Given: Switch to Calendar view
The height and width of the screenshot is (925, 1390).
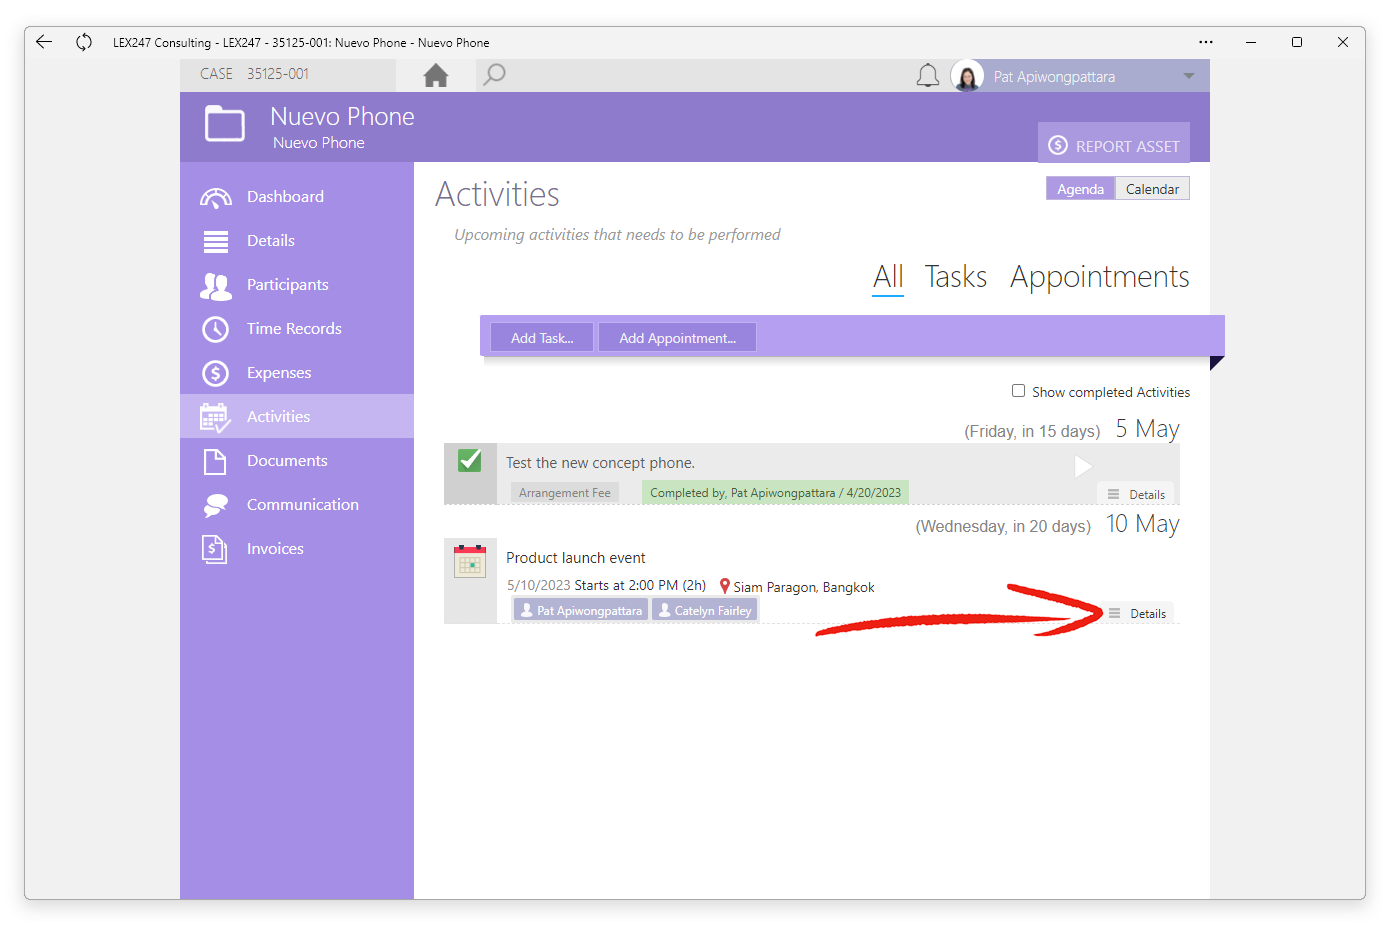Looking at the screenshot, I should [1152, 189].
